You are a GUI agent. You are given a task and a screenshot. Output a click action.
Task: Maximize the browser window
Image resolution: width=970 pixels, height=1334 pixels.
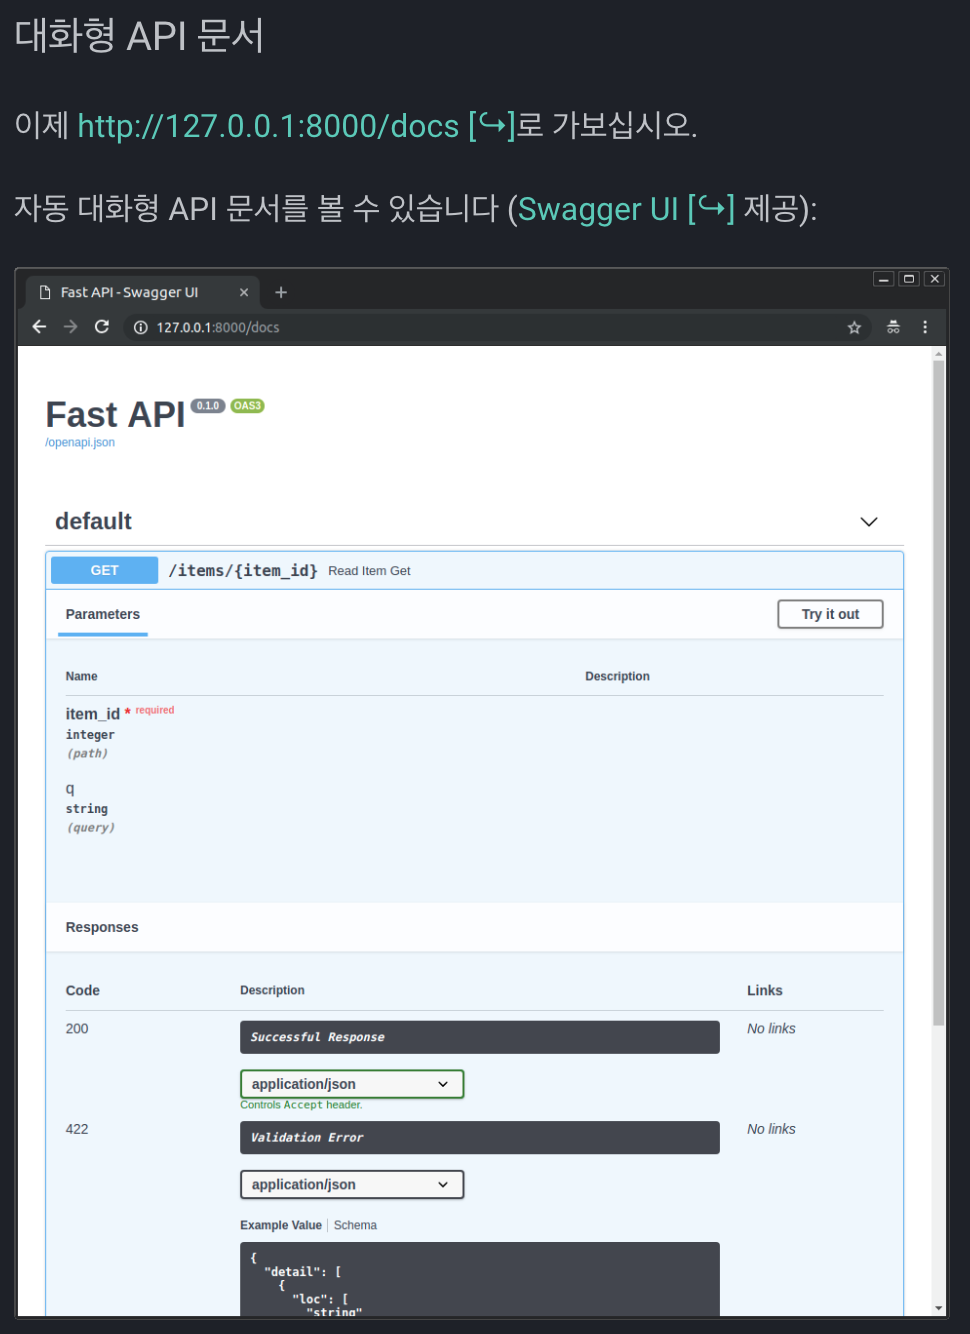[x=909, y=279]
